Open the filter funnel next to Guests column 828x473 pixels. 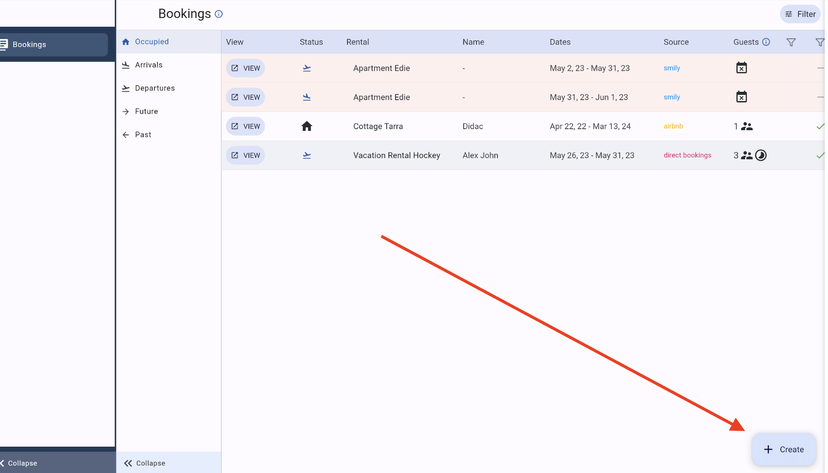click(791, 42)
